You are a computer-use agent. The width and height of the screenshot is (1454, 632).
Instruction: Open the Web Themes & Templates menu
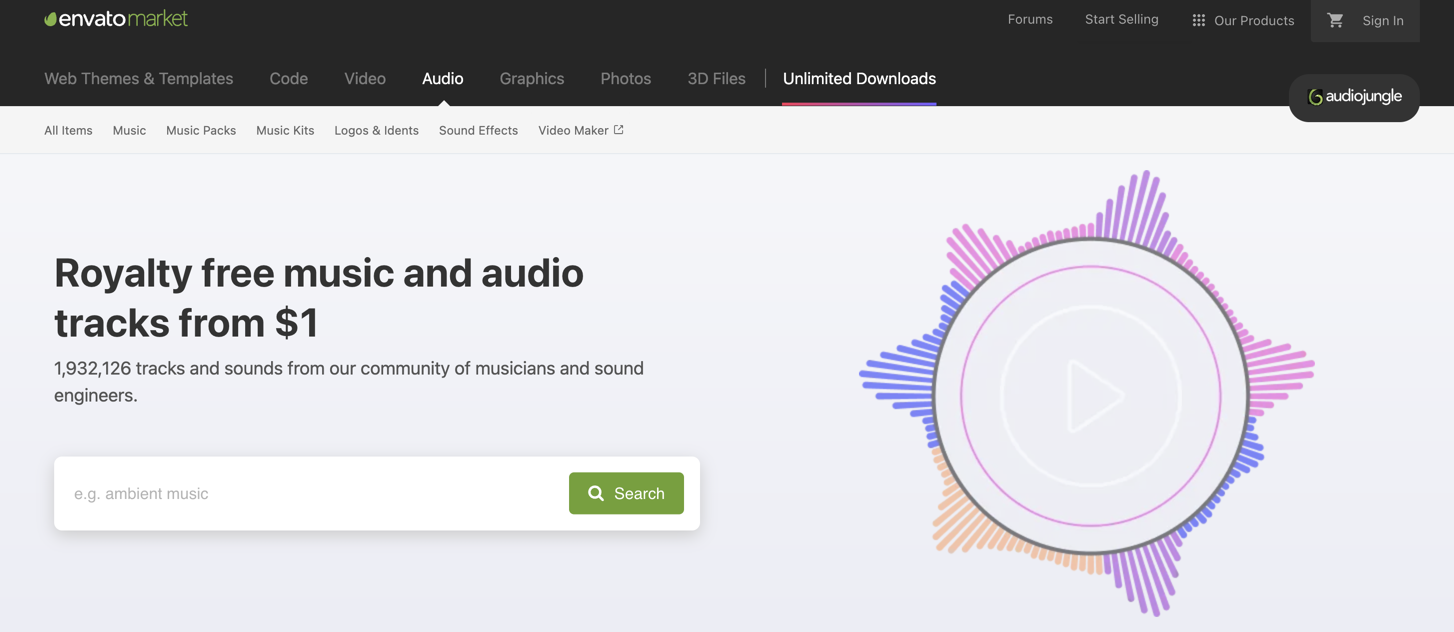138,79
